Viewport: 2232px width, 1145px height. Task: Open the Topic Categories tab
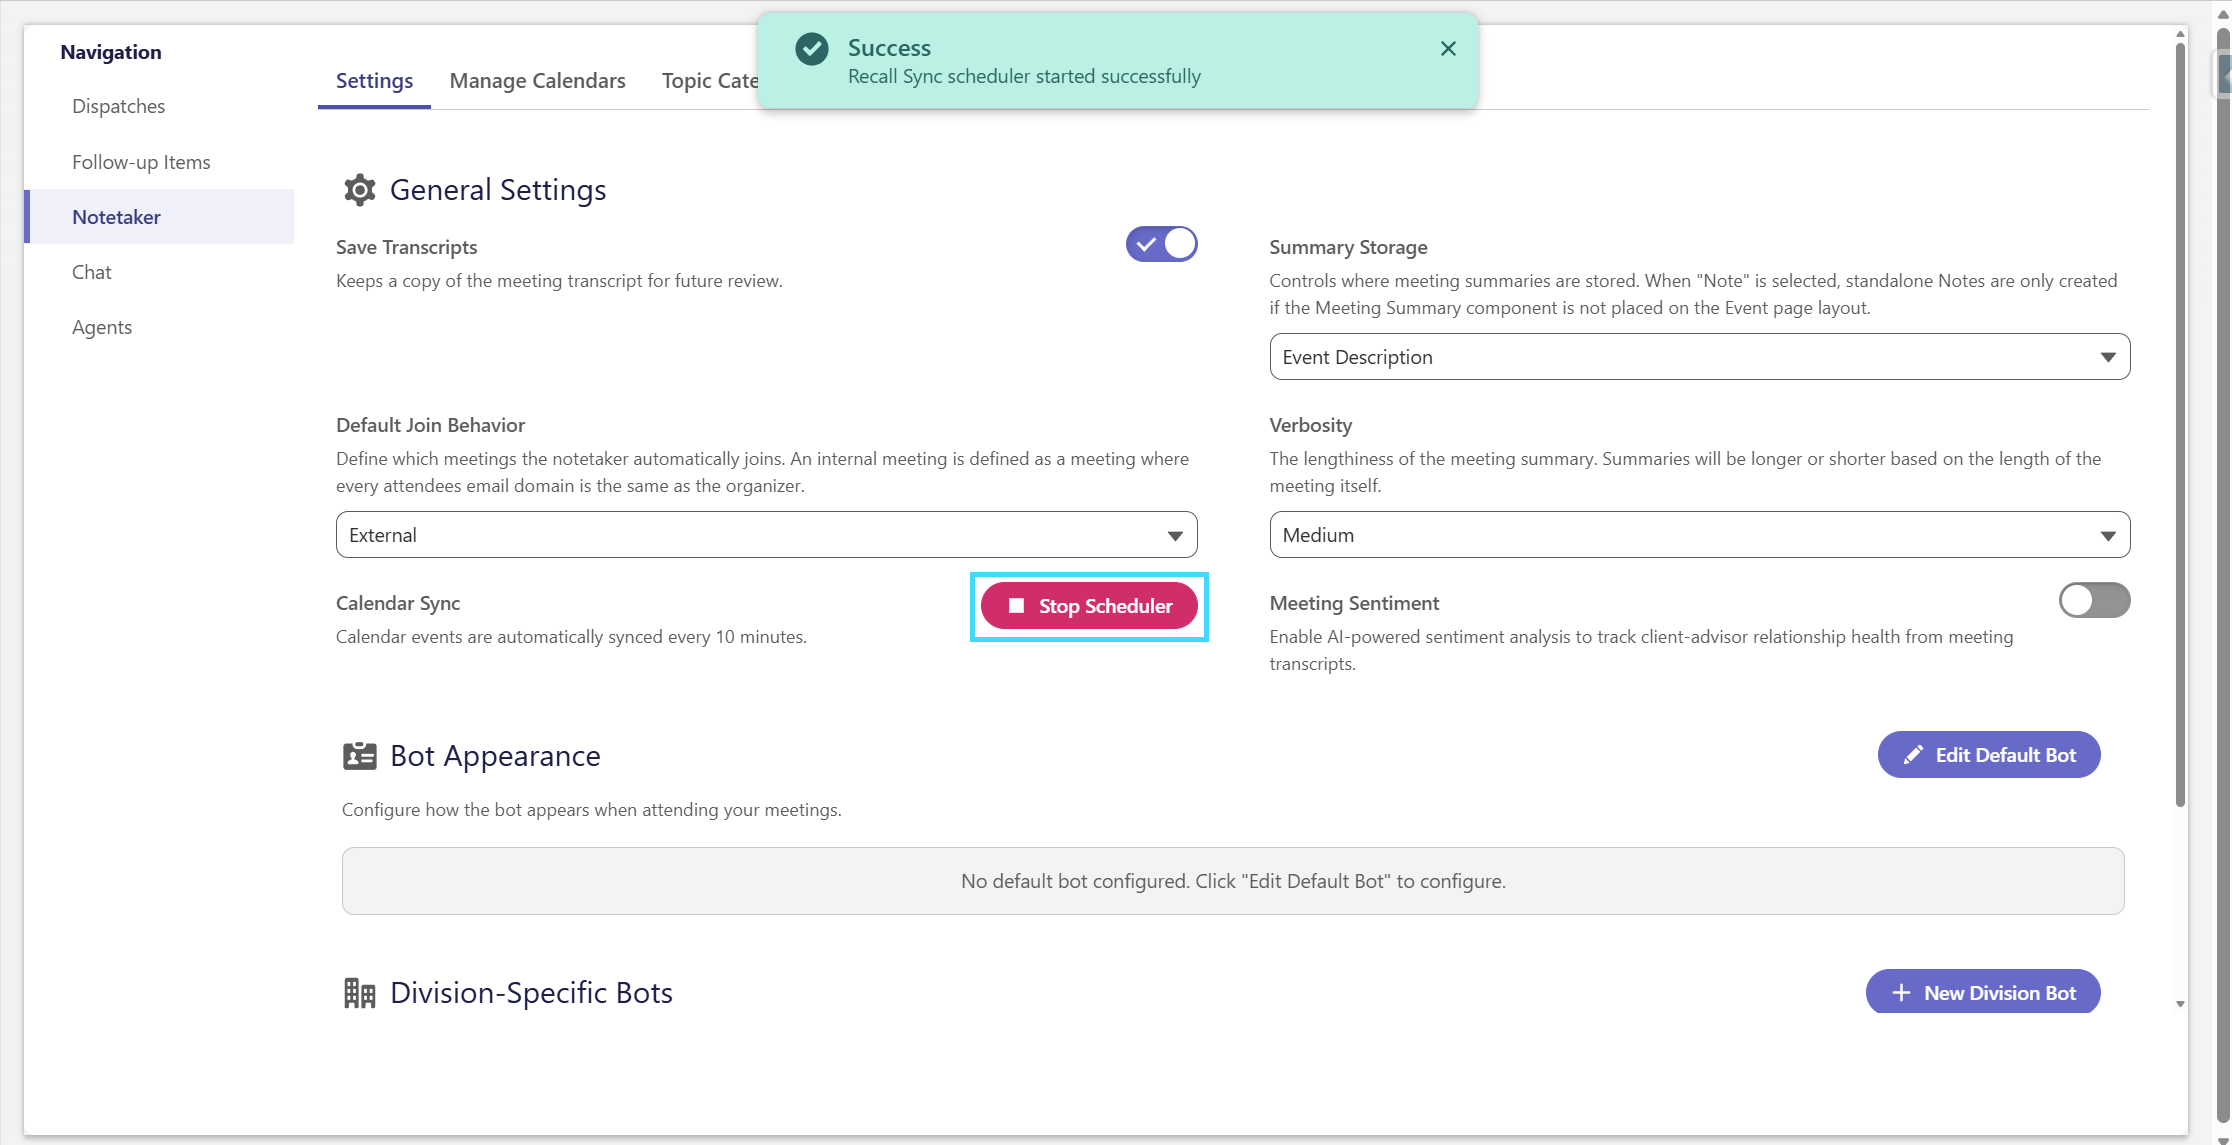(709, 81)
